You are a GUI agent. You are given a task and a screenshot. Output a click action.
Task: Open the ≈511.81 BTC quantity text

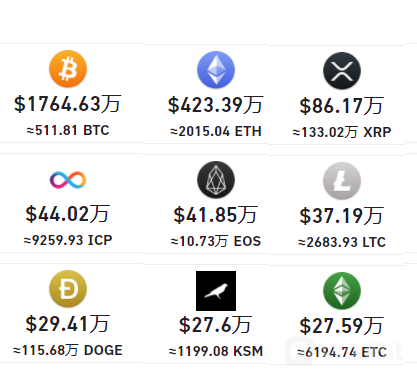point(68,130)
